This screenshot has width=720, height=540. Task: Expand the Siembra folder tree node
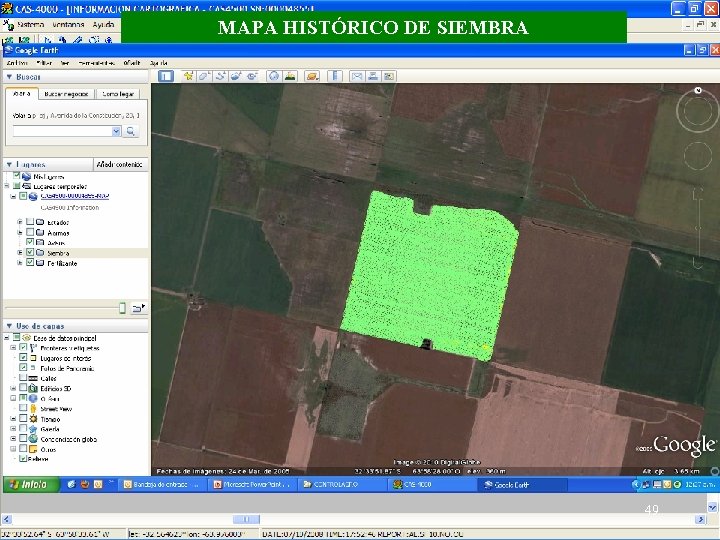(x=20, y=253)
